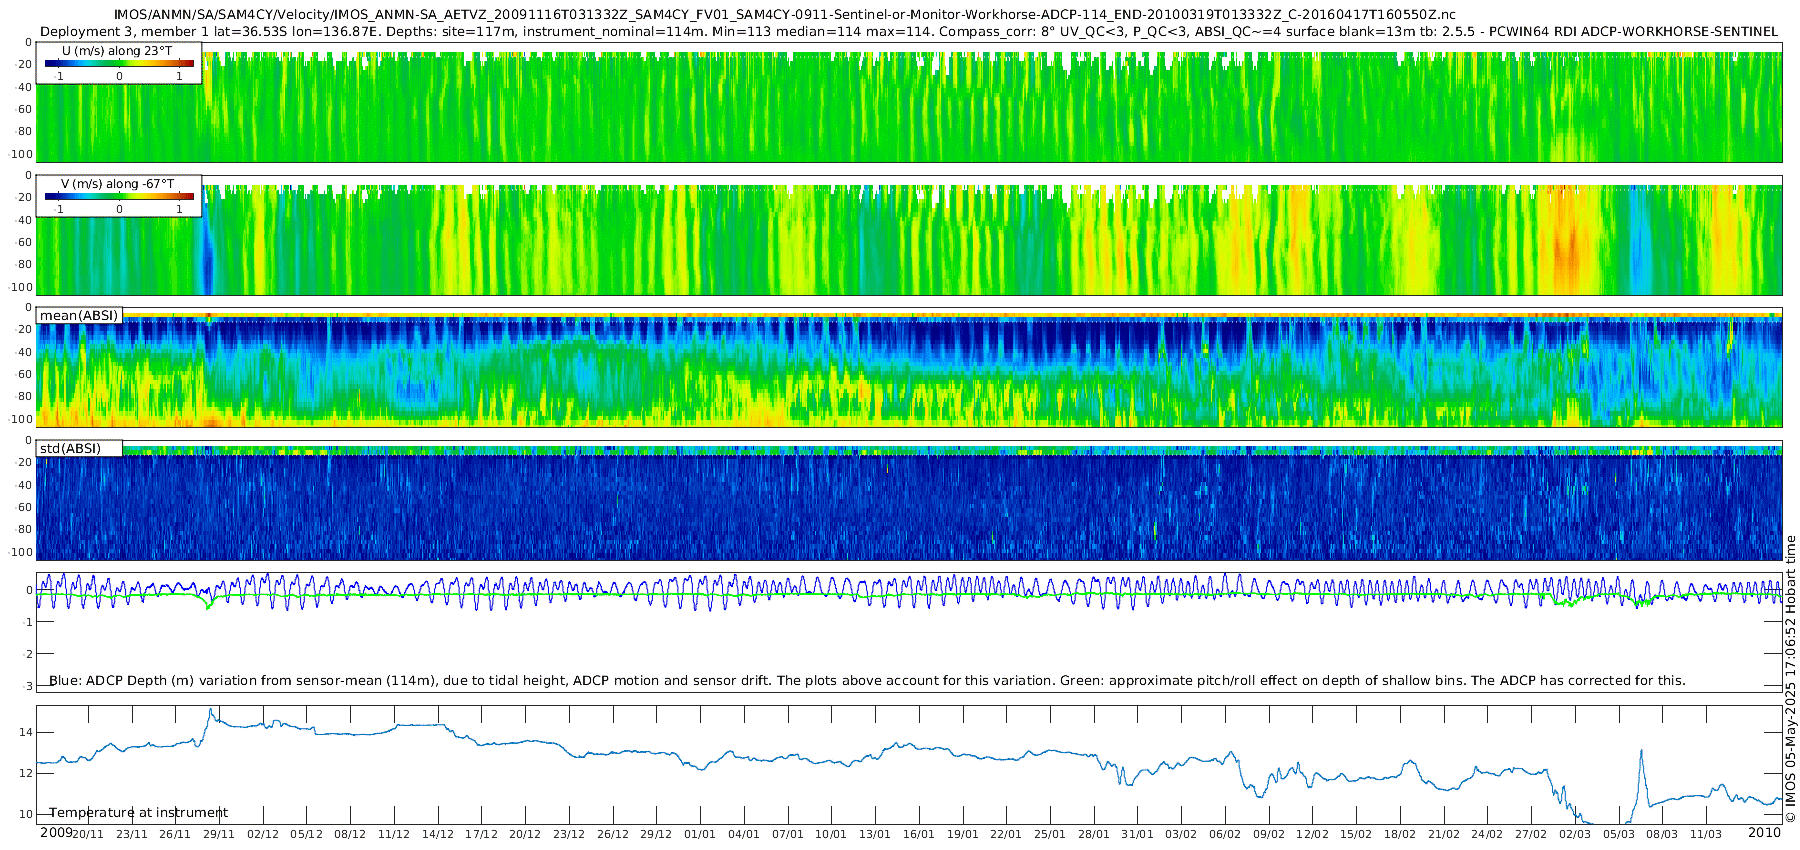Click the V velocity colorbar legend
This screenshot has height=850, width=1800.
pos(119,196)
